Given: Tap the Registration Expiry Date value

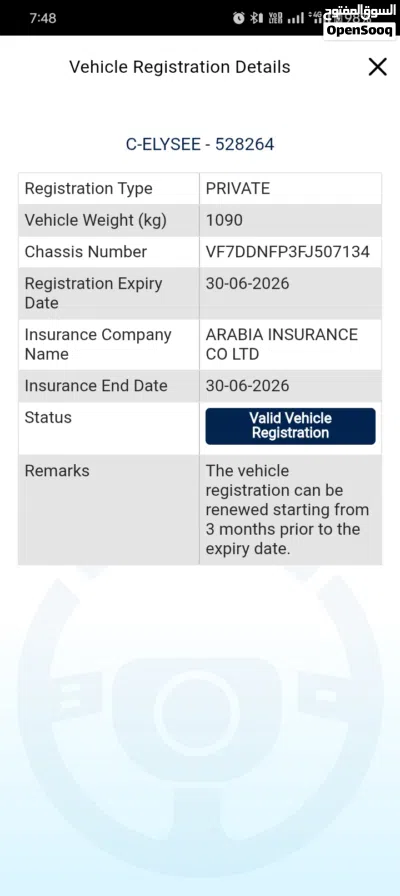Looking at the screenshot, I should (247, 283).
